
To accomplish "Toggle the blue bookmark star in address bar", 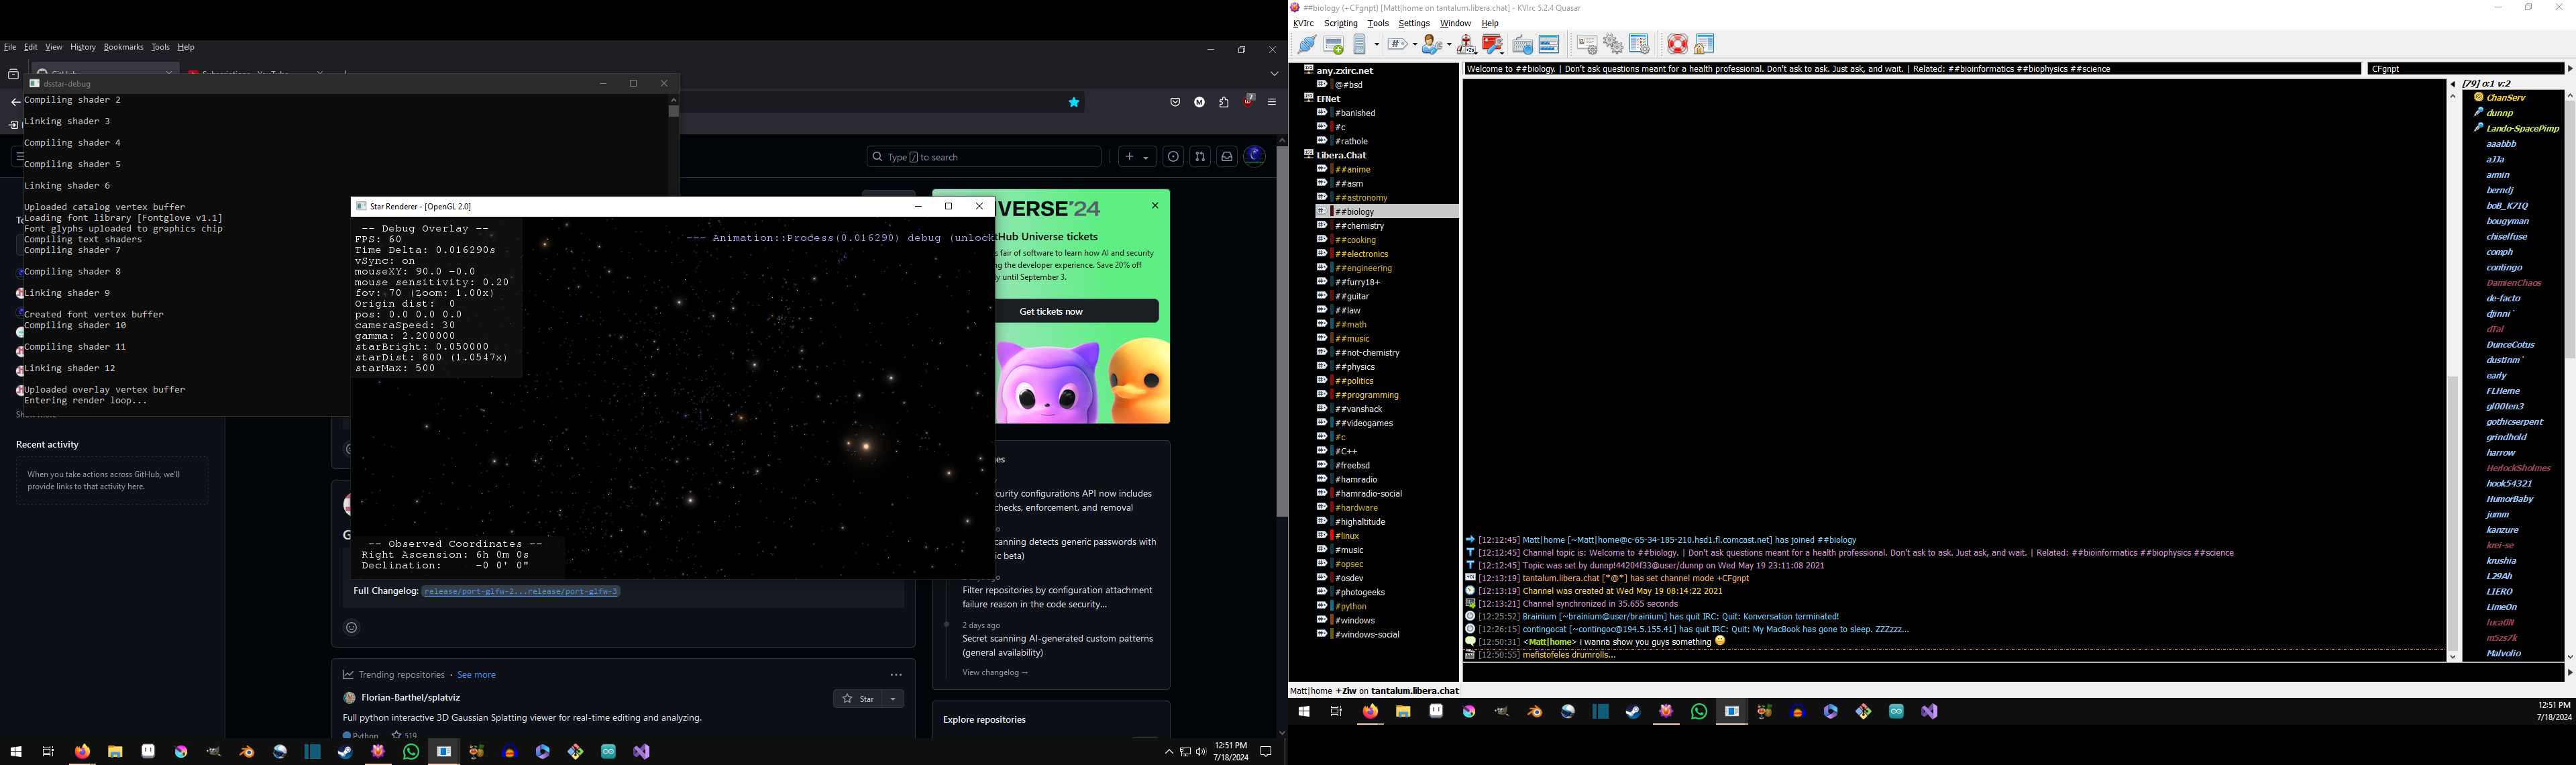I will (x=1074, y=102).
